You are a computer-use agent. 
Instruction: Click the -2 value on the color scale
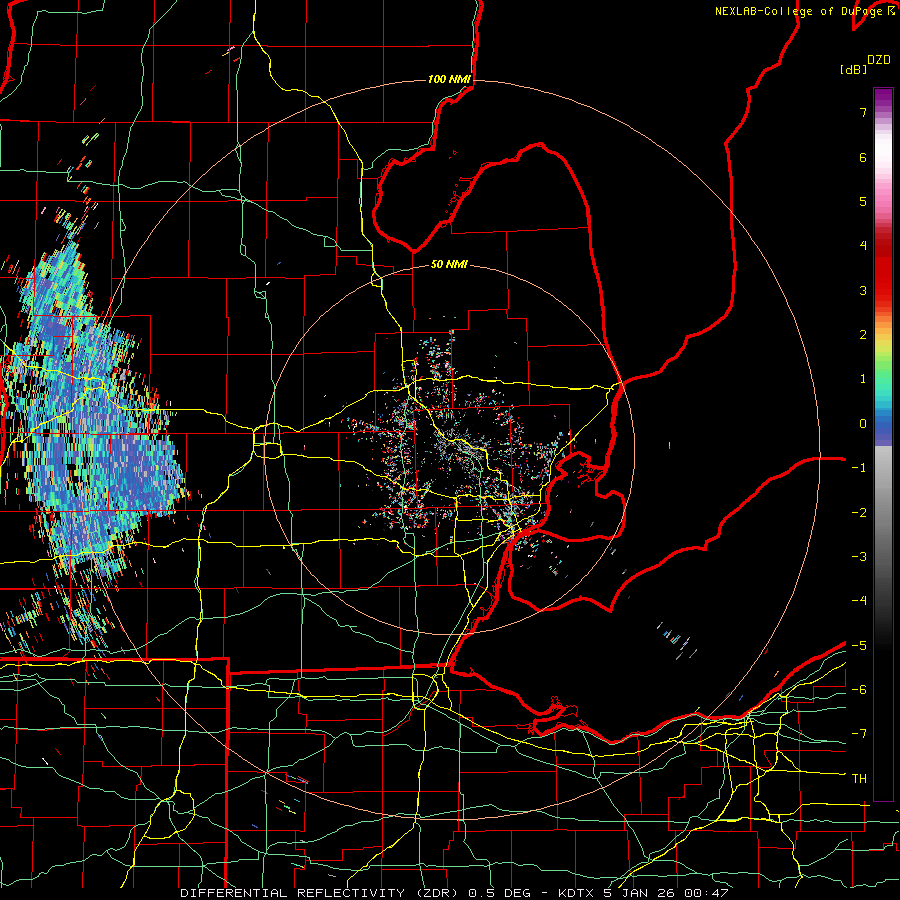point(859,512)
